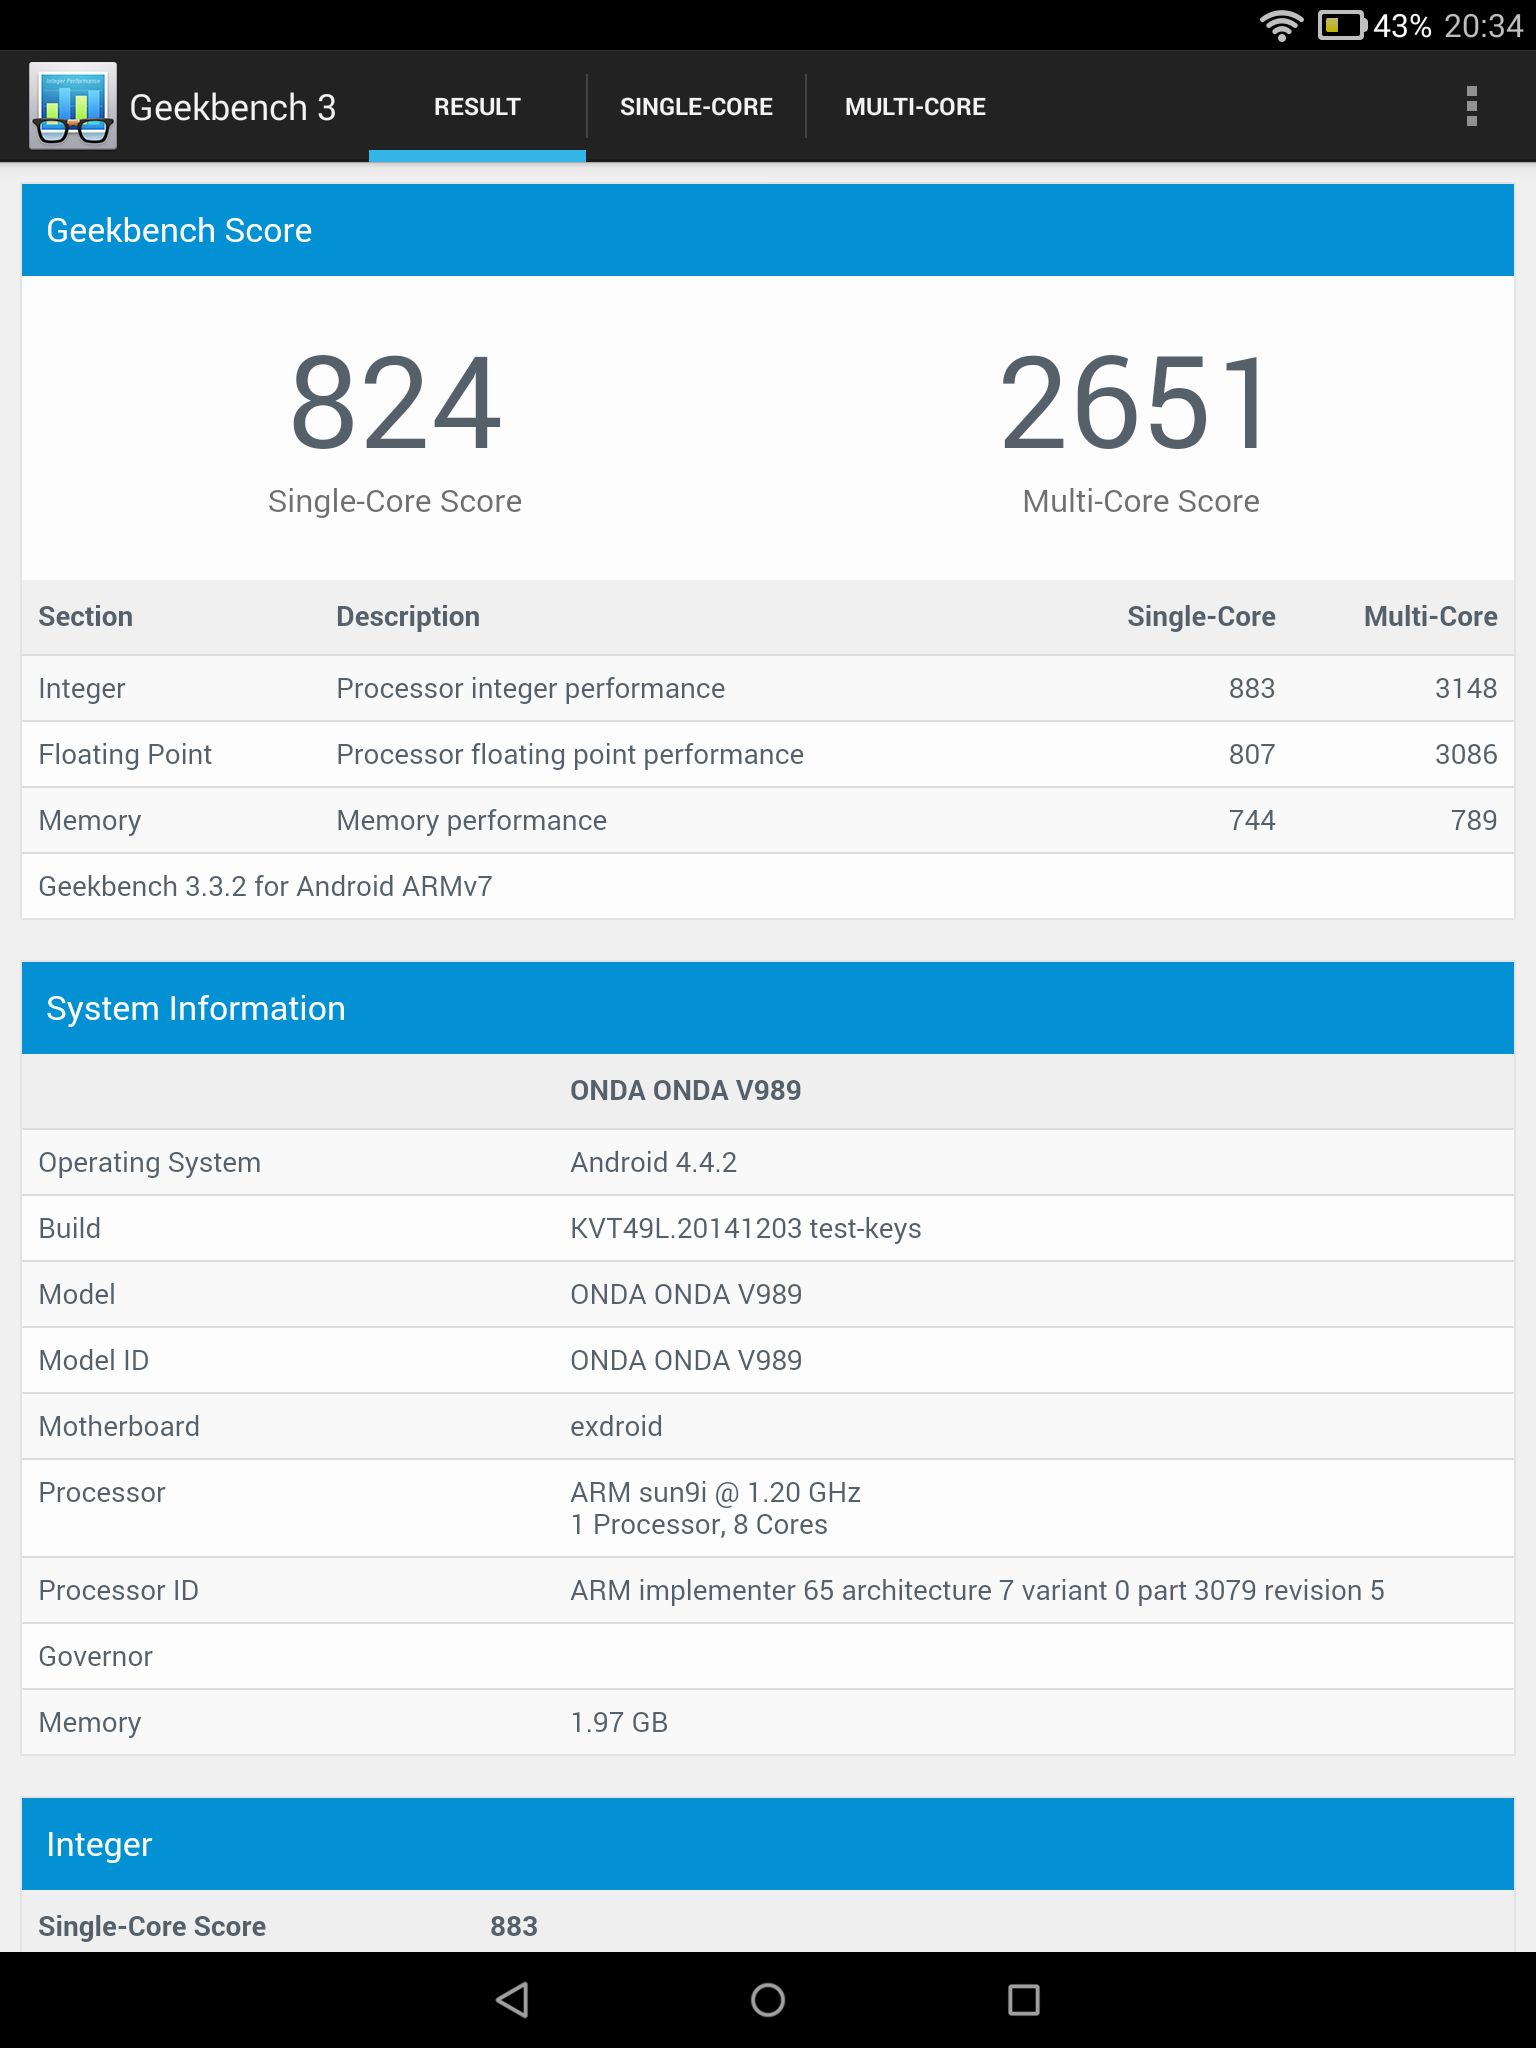Screen dimensions: 1536x2048
Task: Switch to the SINGLE-CORE tab
Action: point(696,107)
